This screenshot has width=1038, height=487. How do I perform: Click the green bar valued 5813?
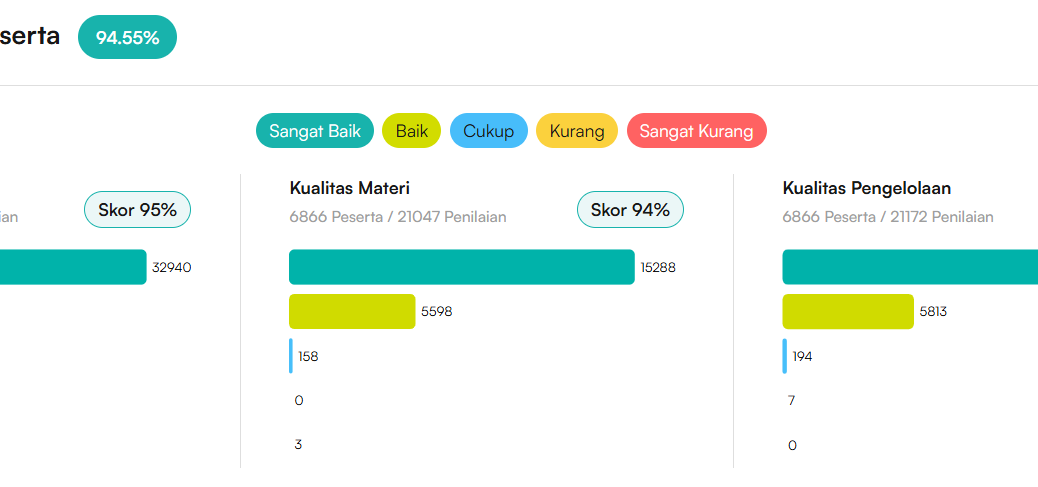click(847, 311)
